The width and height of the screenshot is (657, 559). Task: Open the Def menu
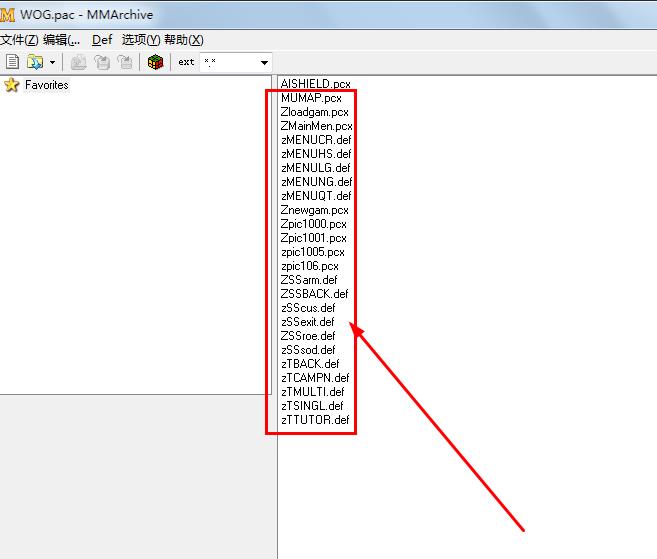tap(102, 40)
